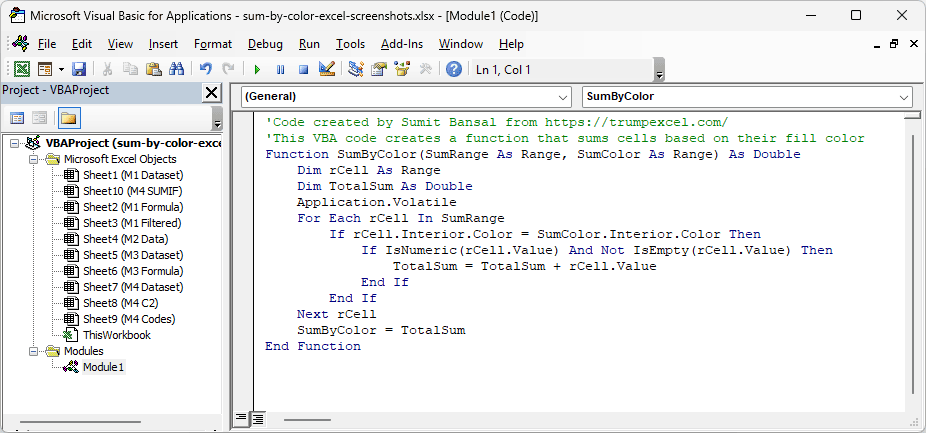Click the Reset stop icon
Image resolution: width=926 pixels, height=433 pixels.
tap(304, 70)
